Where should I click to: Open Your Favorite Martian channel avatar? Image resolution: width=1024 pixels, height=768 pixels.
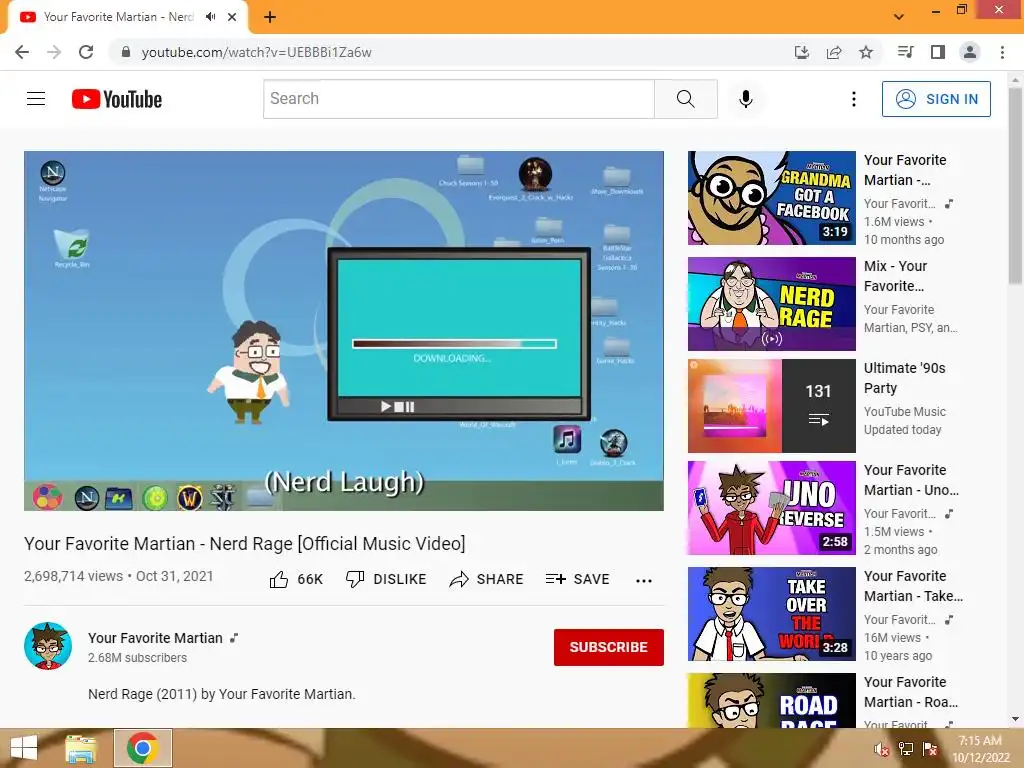(x=48, y=646)
